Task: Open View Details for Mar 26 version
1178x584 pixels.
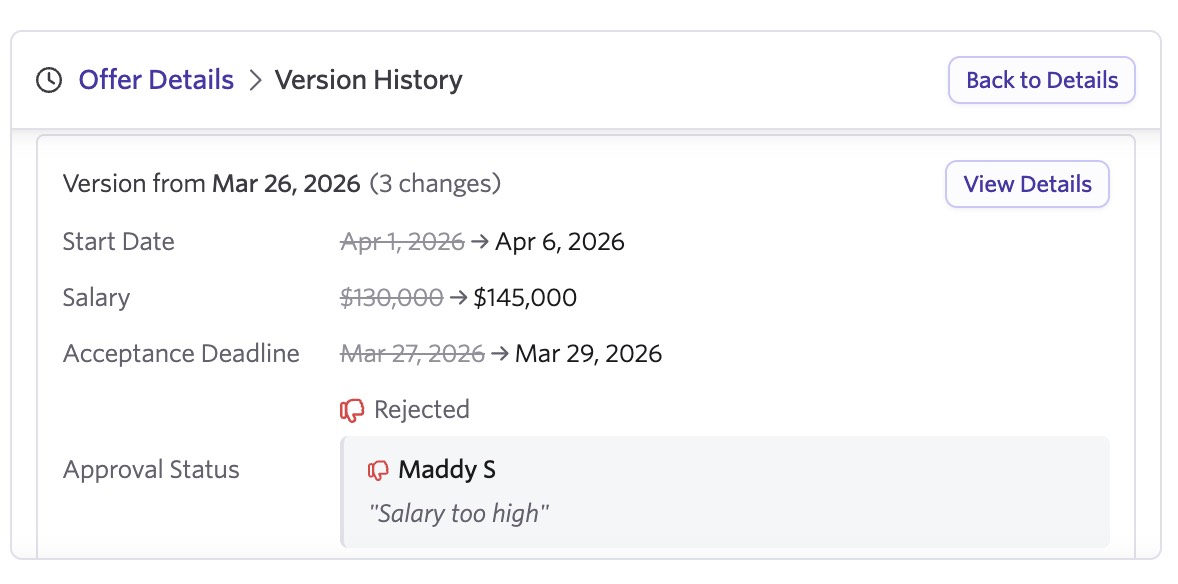Action: (1027, 184)
